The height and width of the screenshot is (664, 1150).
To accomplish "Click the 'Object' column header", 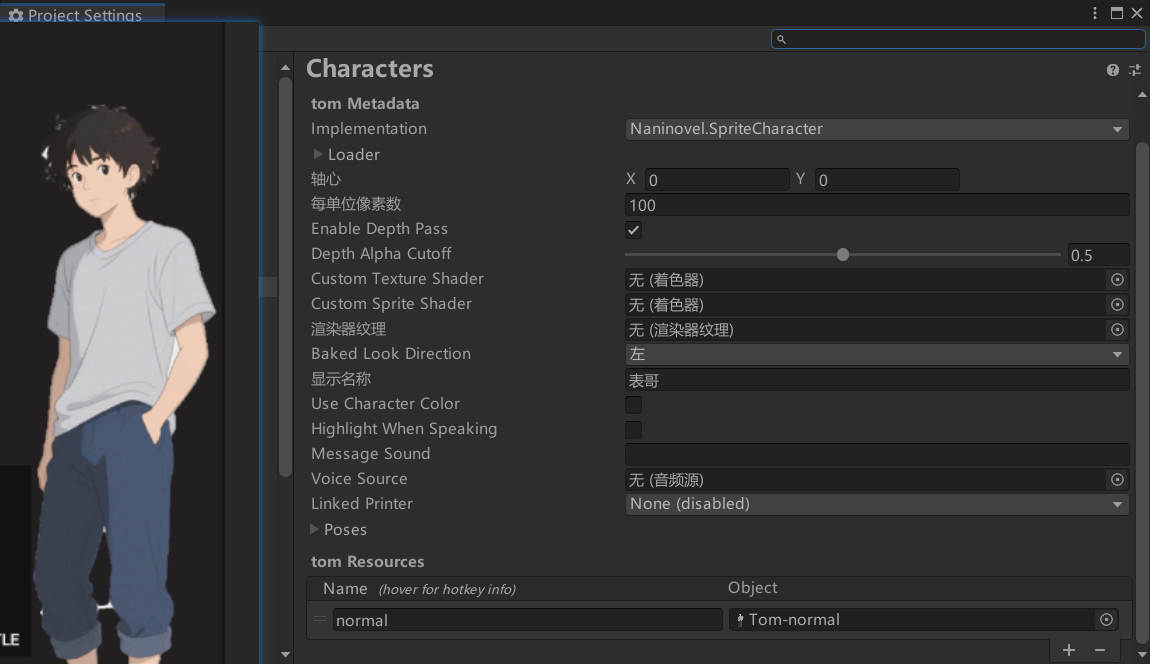I will point(752,588).
